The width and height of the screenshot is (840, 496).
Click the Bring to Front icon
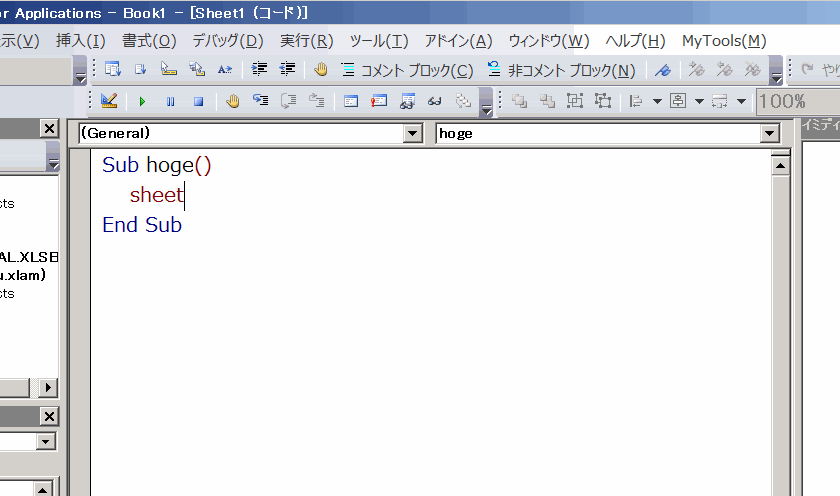point(519,101)
